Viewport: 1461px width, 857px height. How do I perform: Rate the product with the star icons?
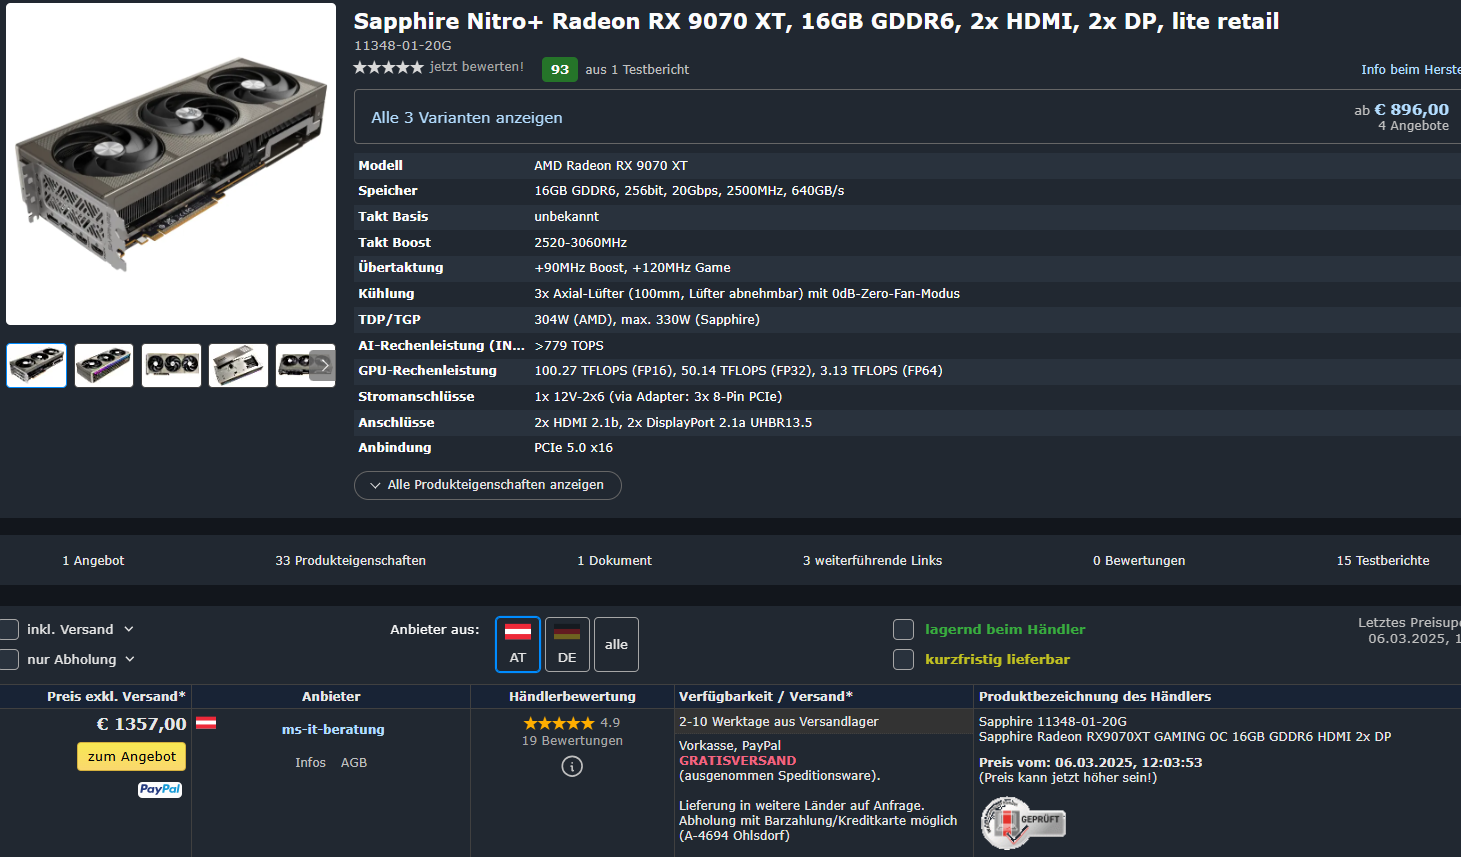coord(389,67)
